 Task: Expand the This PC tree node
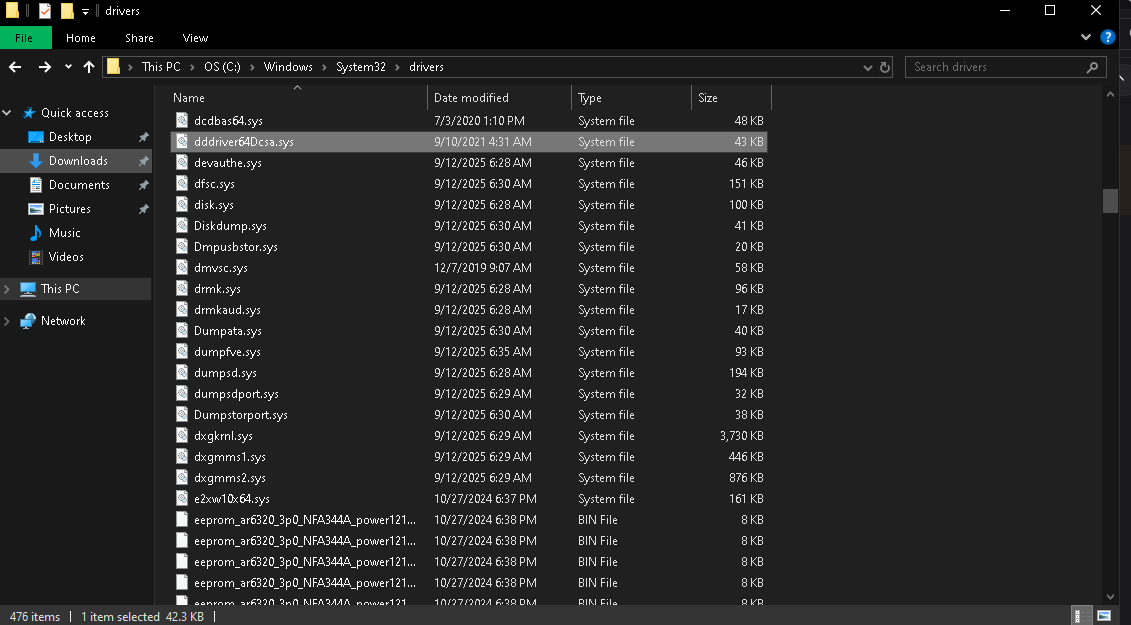pos(7,289)
